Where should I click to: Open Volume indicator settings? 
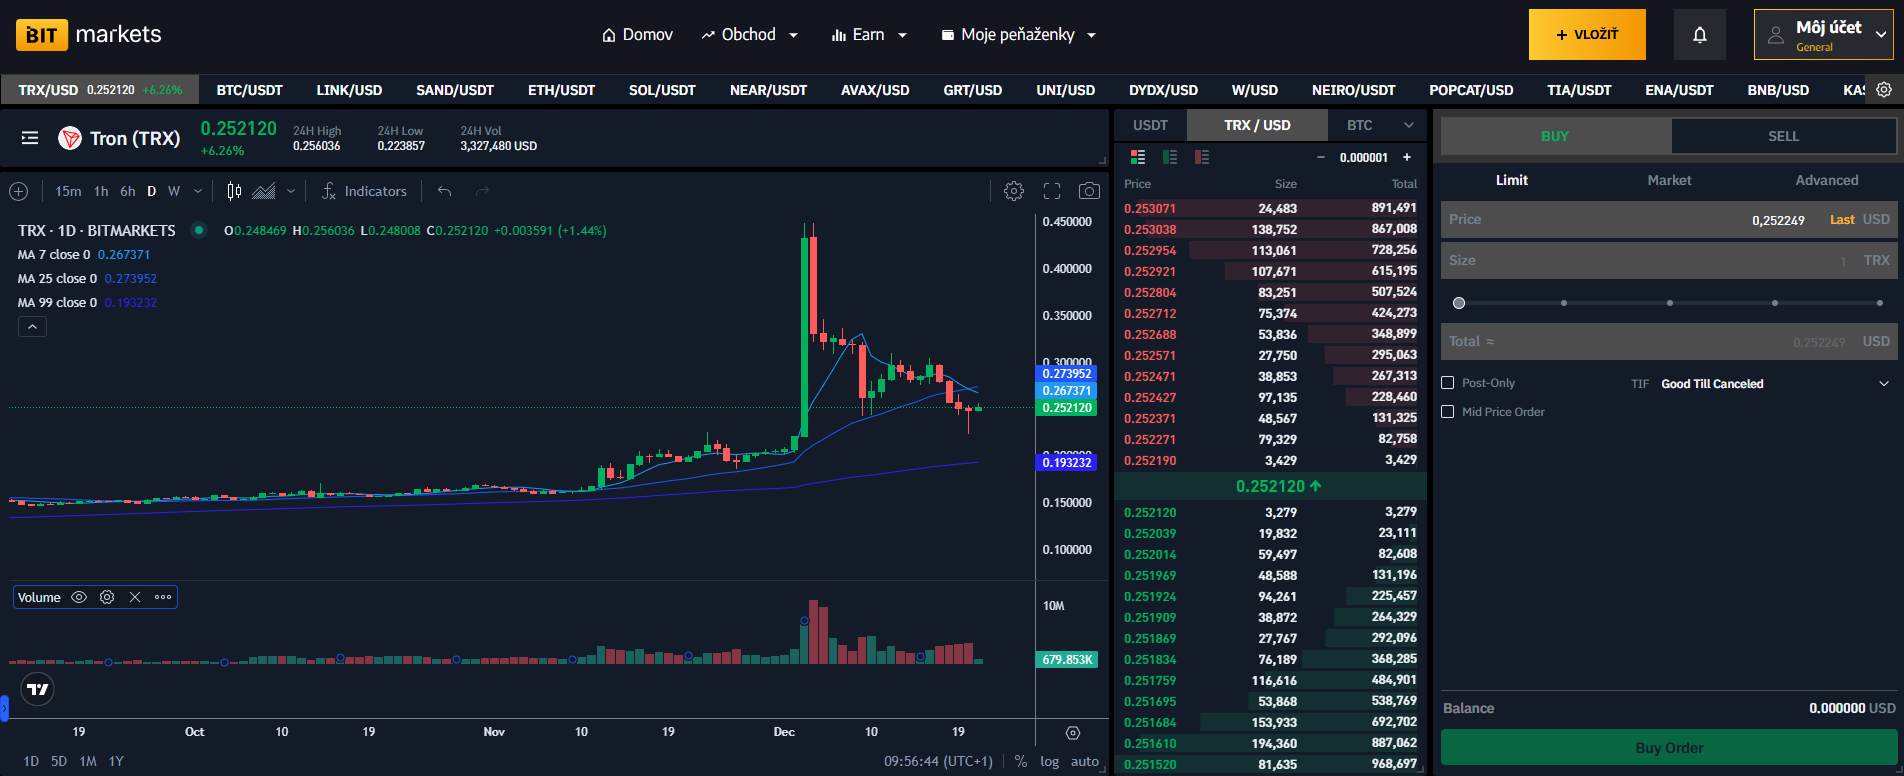pos(107,597)
